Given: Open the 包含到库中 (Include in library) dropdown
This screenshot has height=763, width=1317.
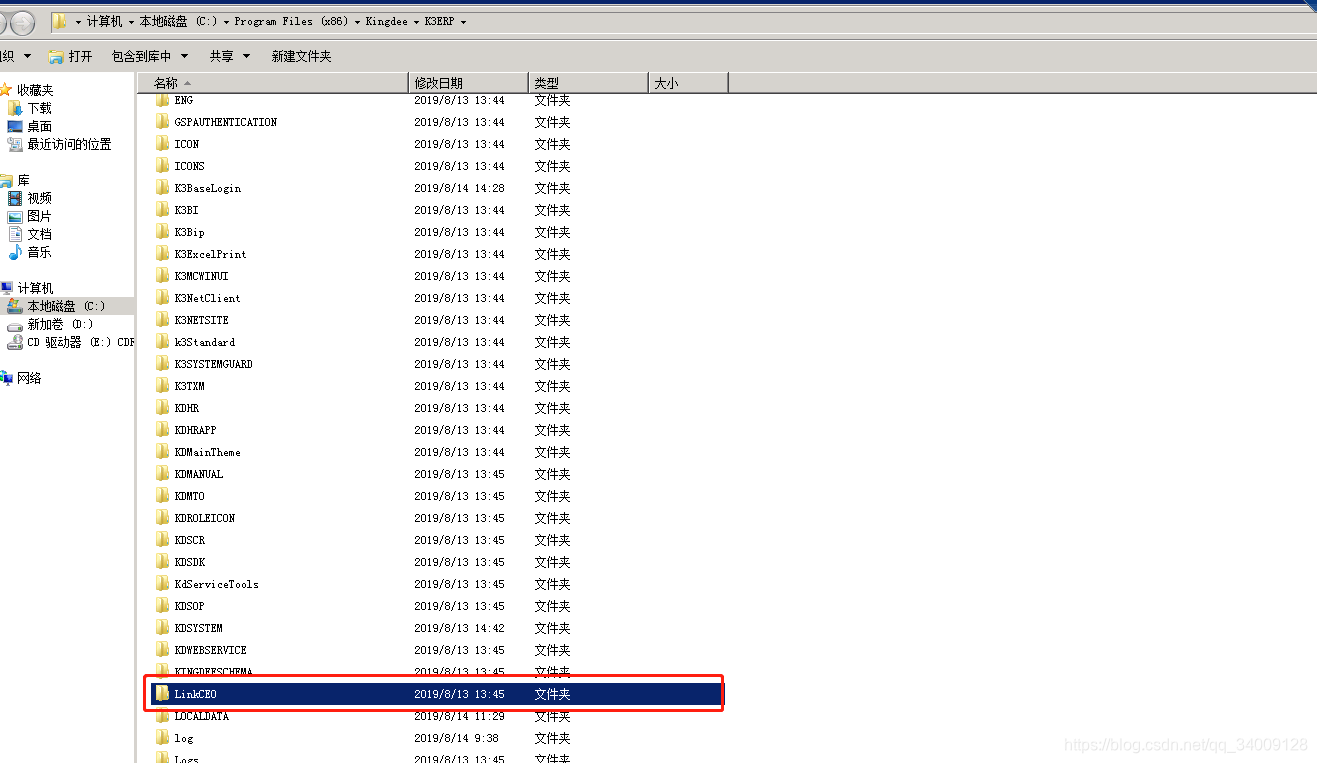Looking at the screenshot, I should (x=148, y=56).
